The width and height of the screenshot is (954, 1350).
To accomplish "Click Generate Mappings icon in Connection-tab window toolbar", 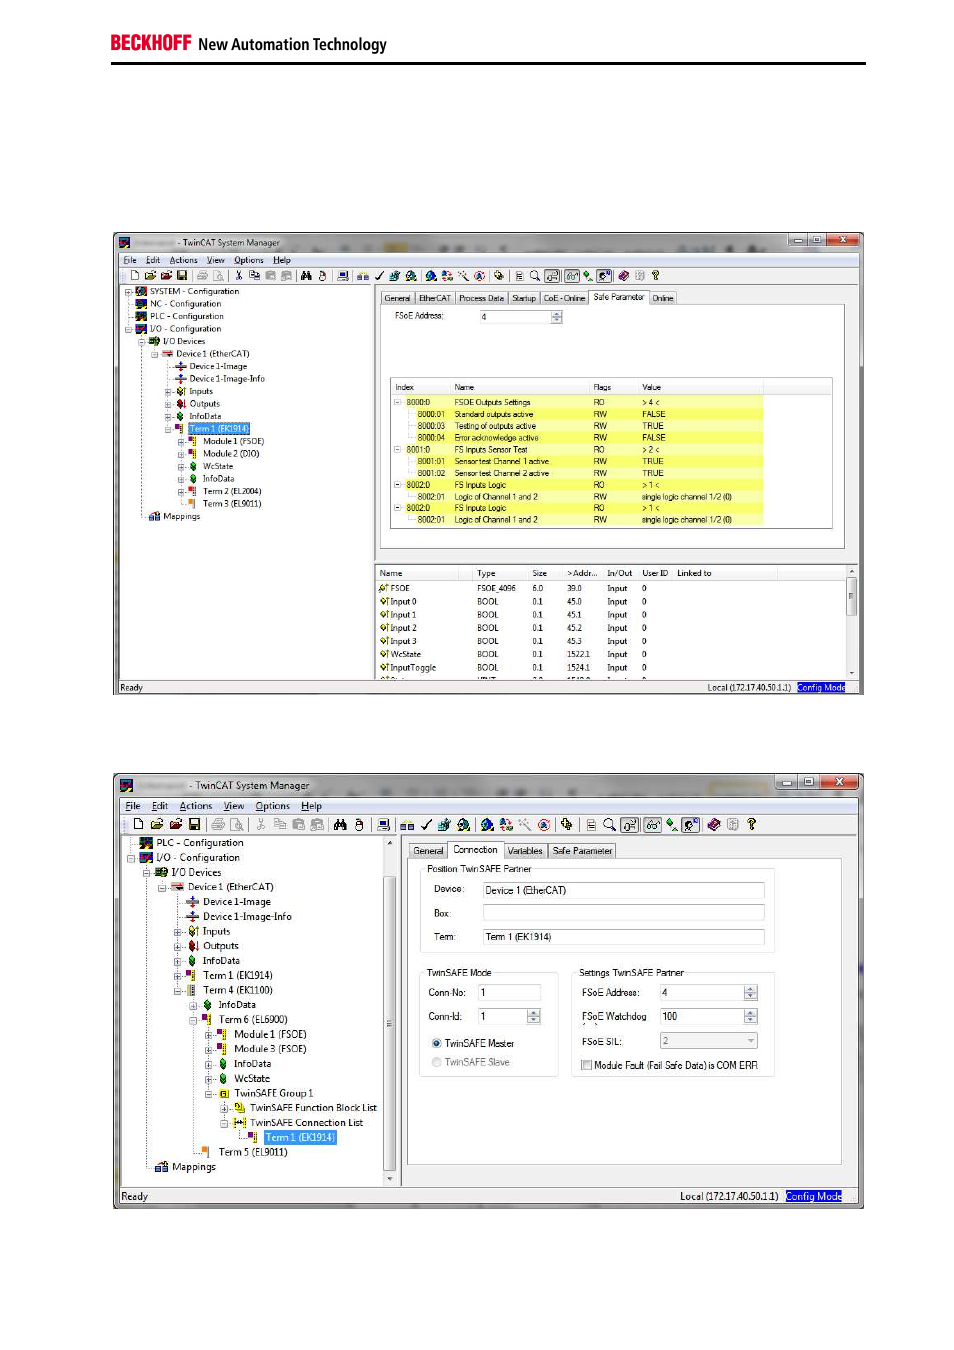I will 407,825.
